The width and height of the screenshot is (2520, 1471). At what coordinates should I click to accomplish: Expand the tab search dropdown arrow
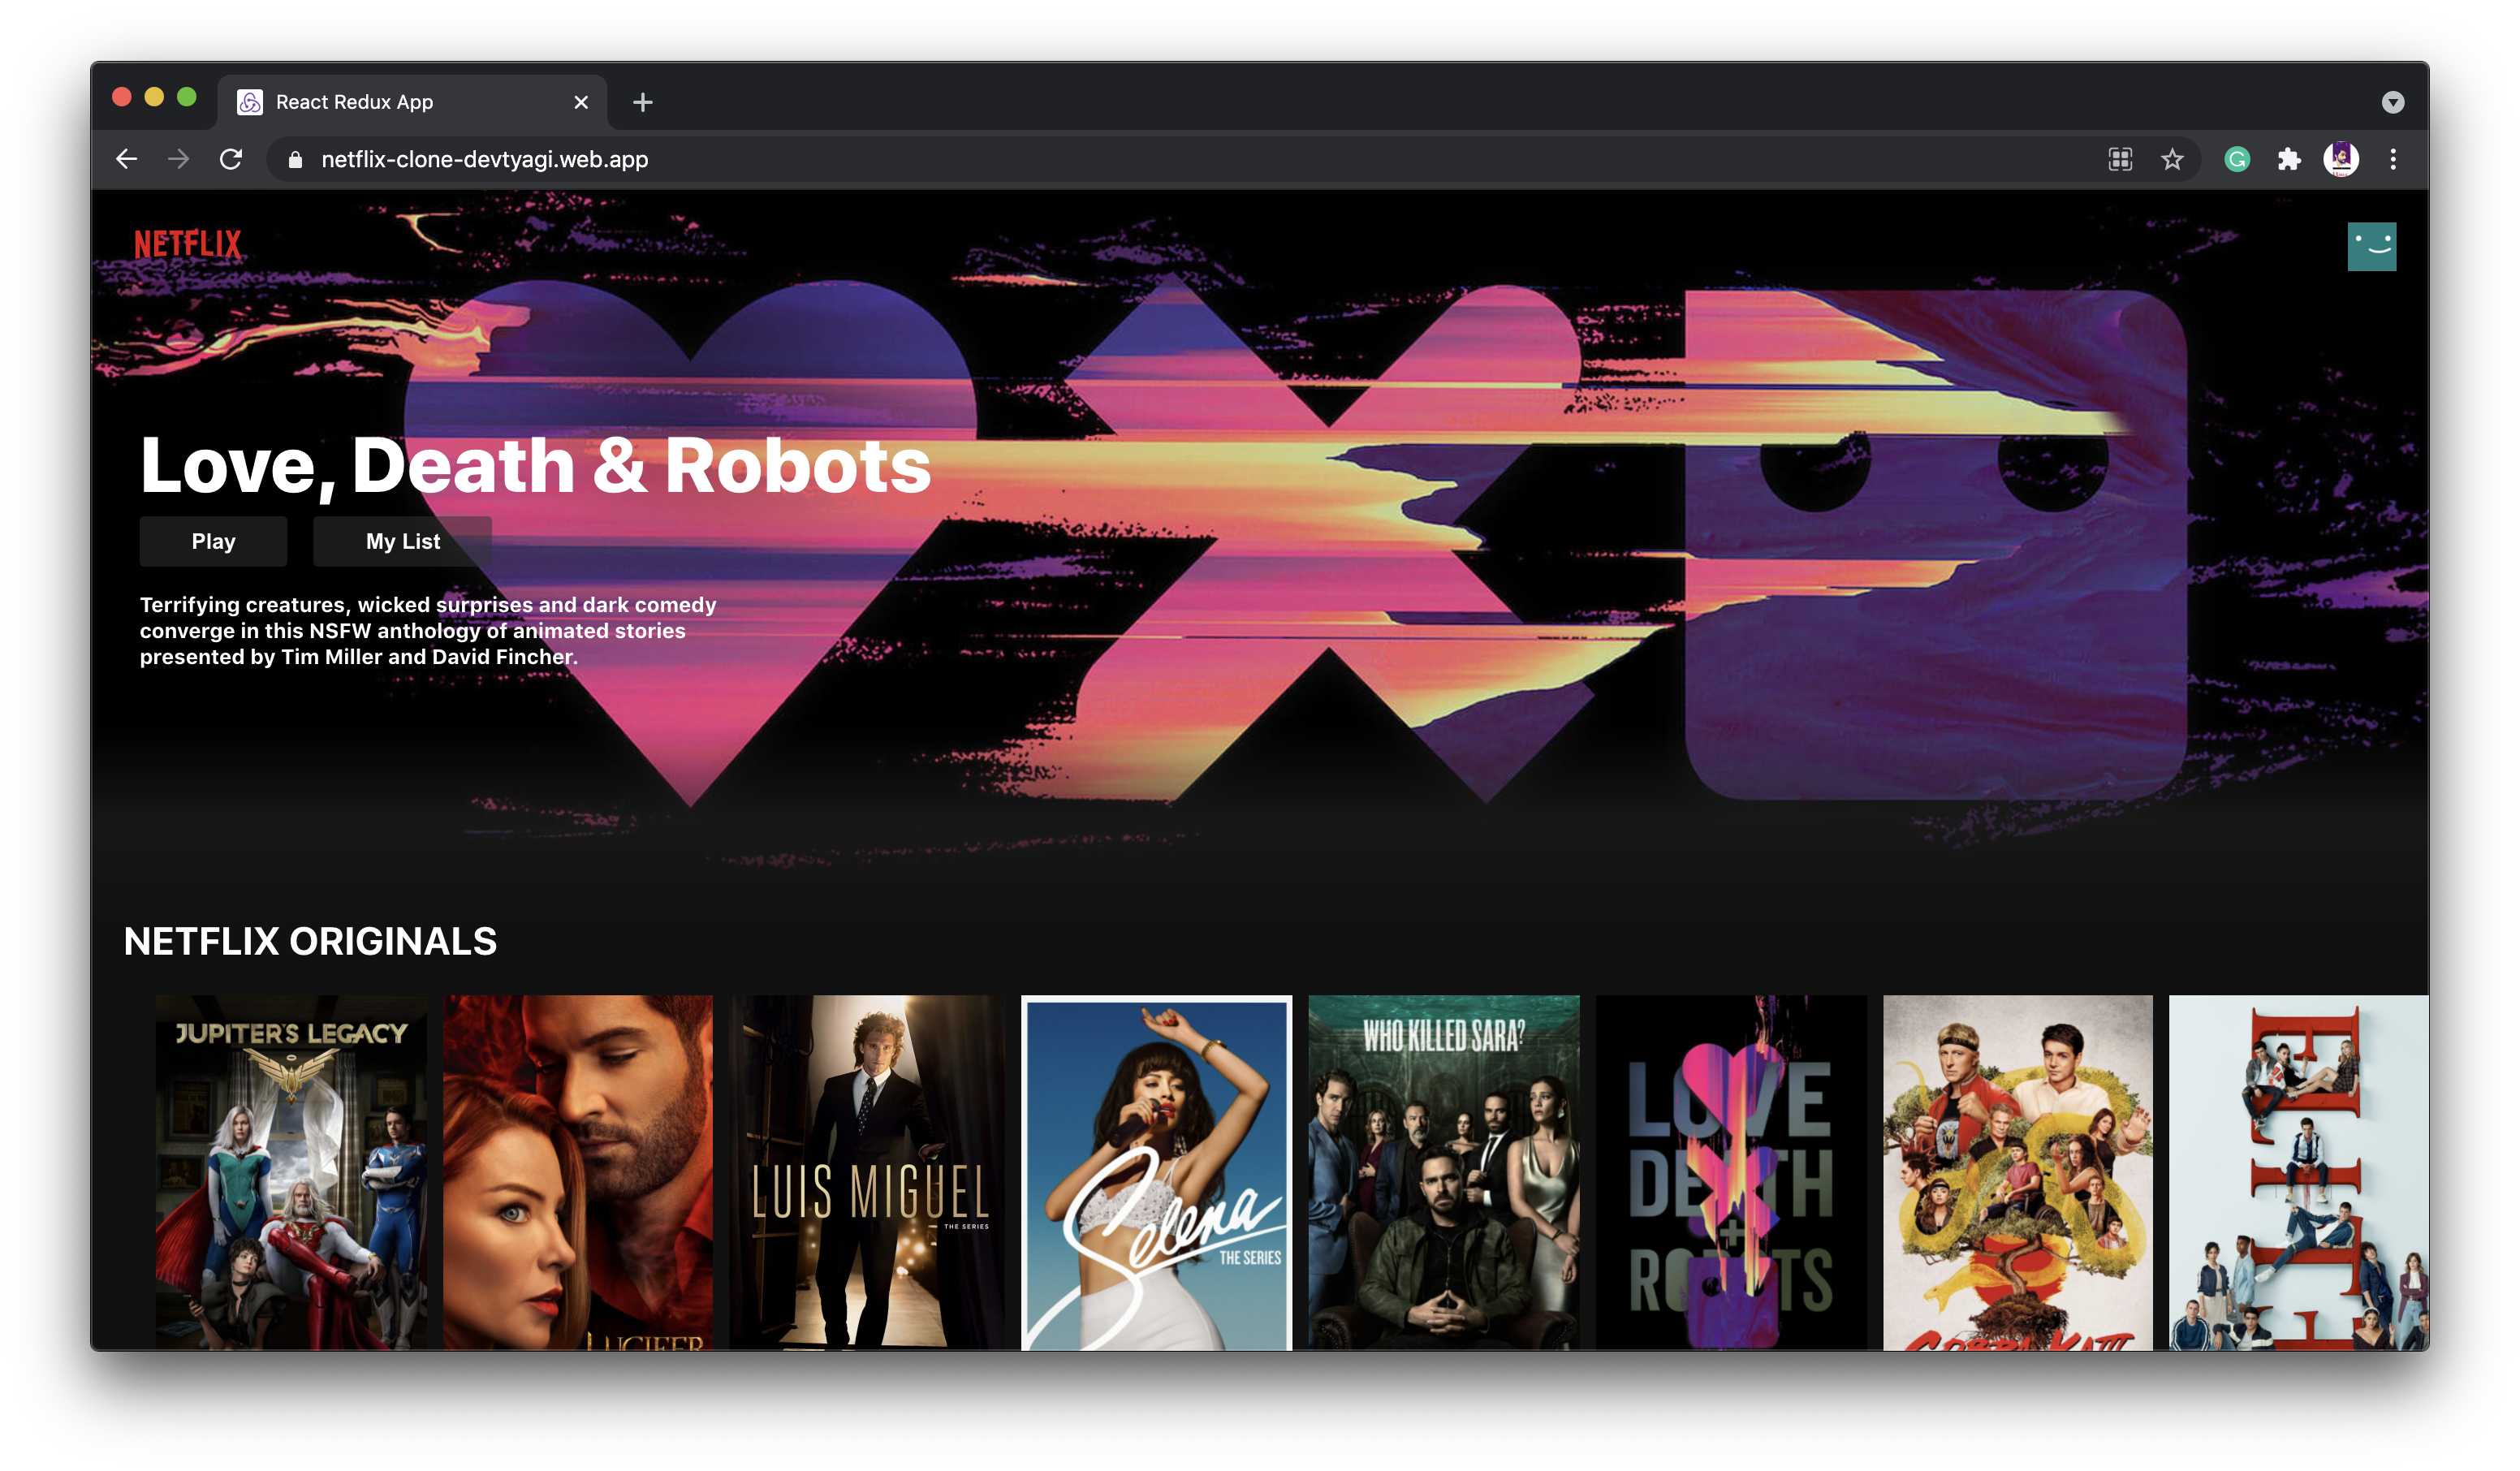(2392, 102)
